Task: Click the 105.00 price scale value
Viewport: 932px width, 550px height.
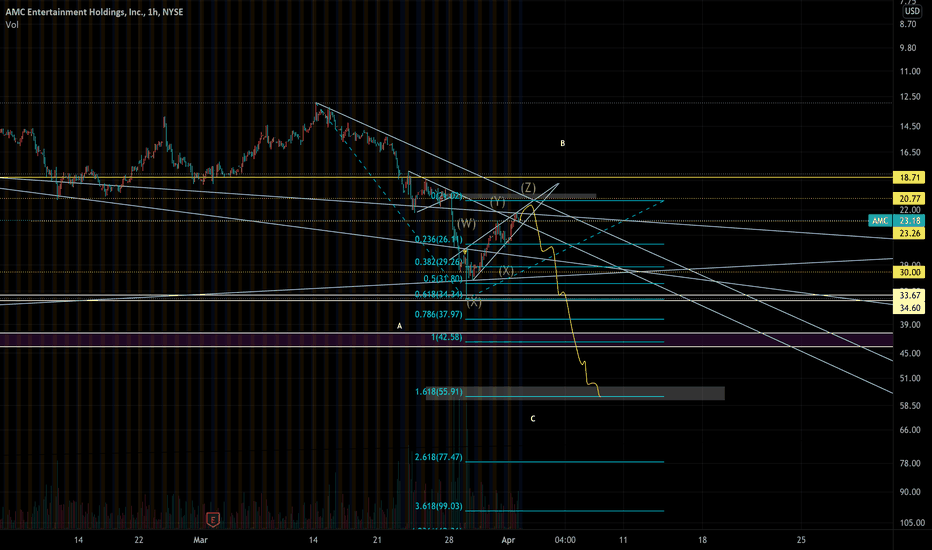Action: [912, 523]
